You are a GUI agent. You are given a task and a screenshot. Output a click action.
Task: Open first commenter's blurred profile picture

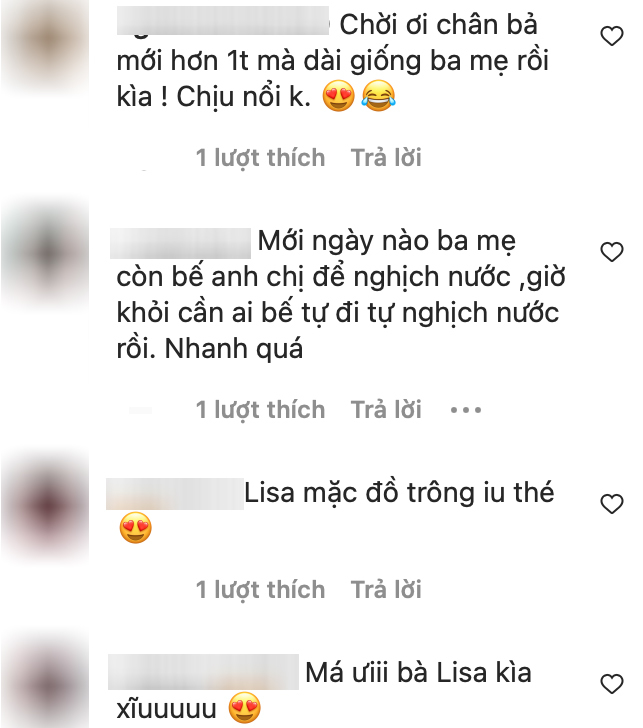tap(45, 44)
